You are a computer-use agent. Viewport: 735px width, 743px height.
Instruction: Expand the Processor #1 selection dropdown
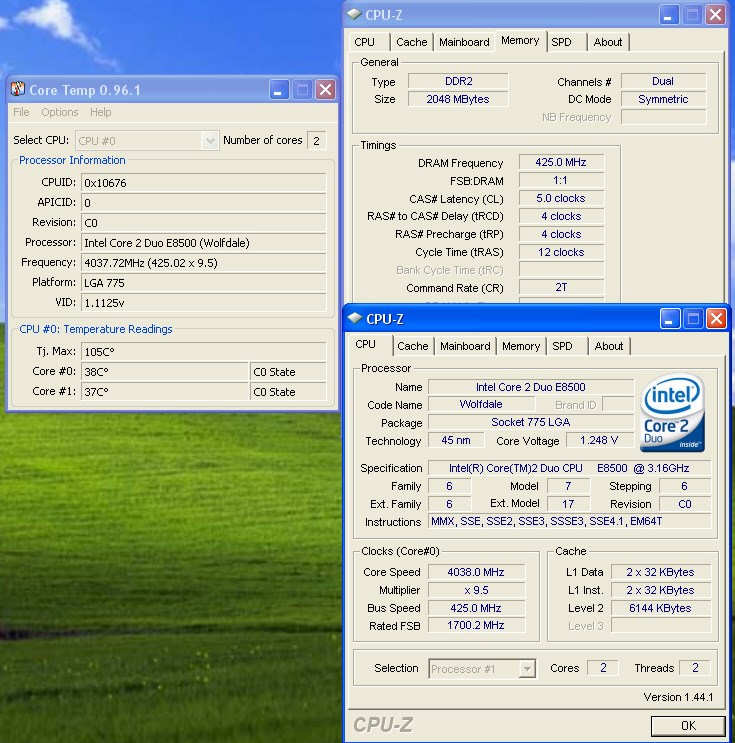click(527, 669)
